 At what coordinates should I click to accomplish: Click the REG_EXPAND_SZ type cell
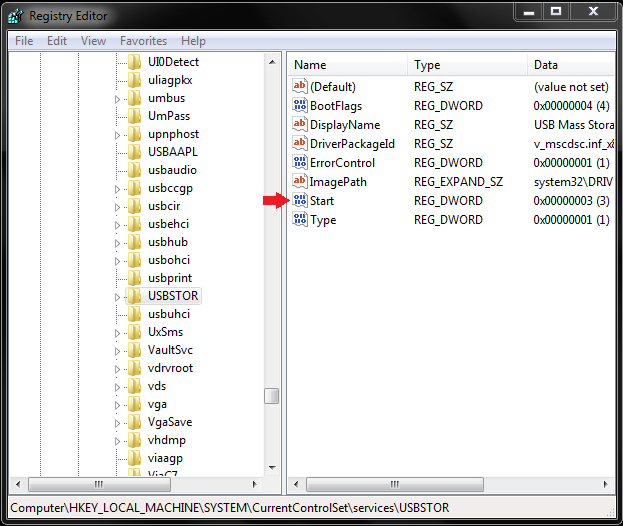click(458, 182)
